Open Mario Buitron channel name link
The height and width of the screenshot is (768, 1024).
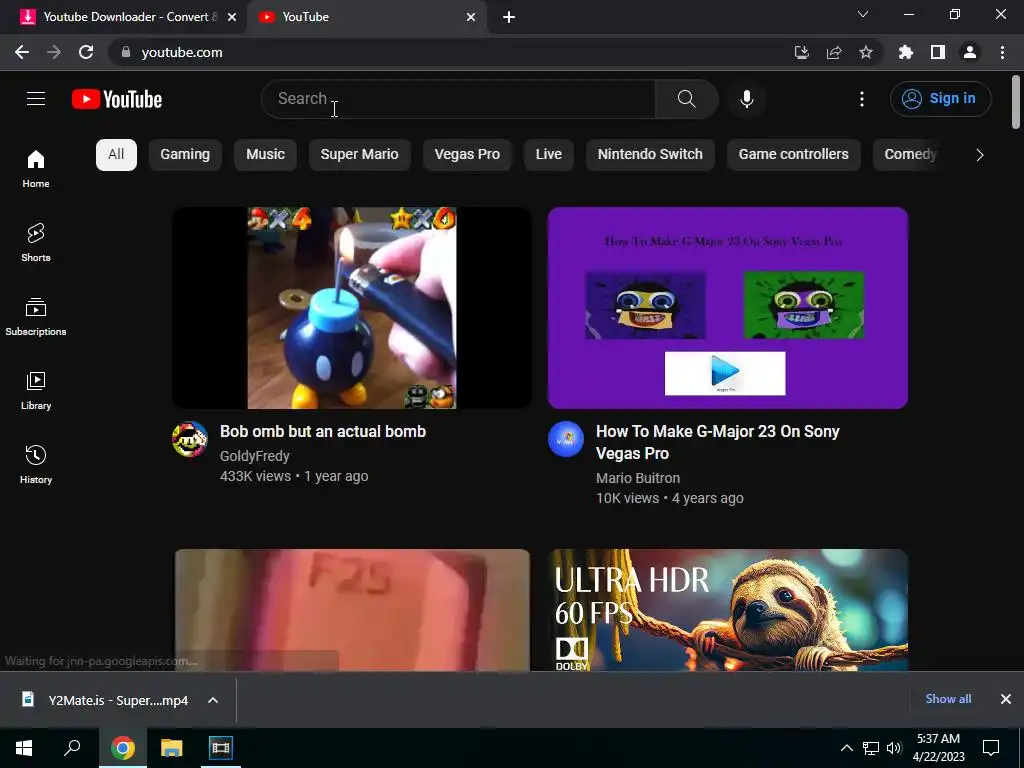638,478
